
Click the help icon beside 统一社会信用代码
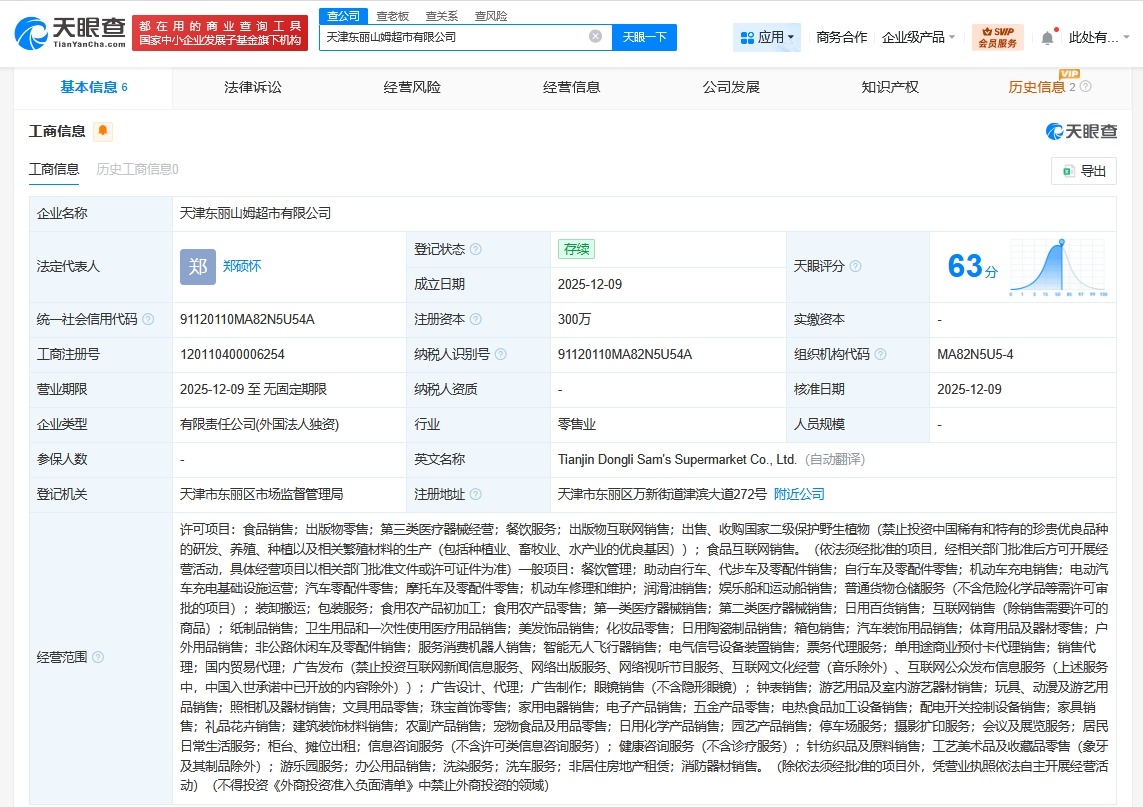point(149,318)
